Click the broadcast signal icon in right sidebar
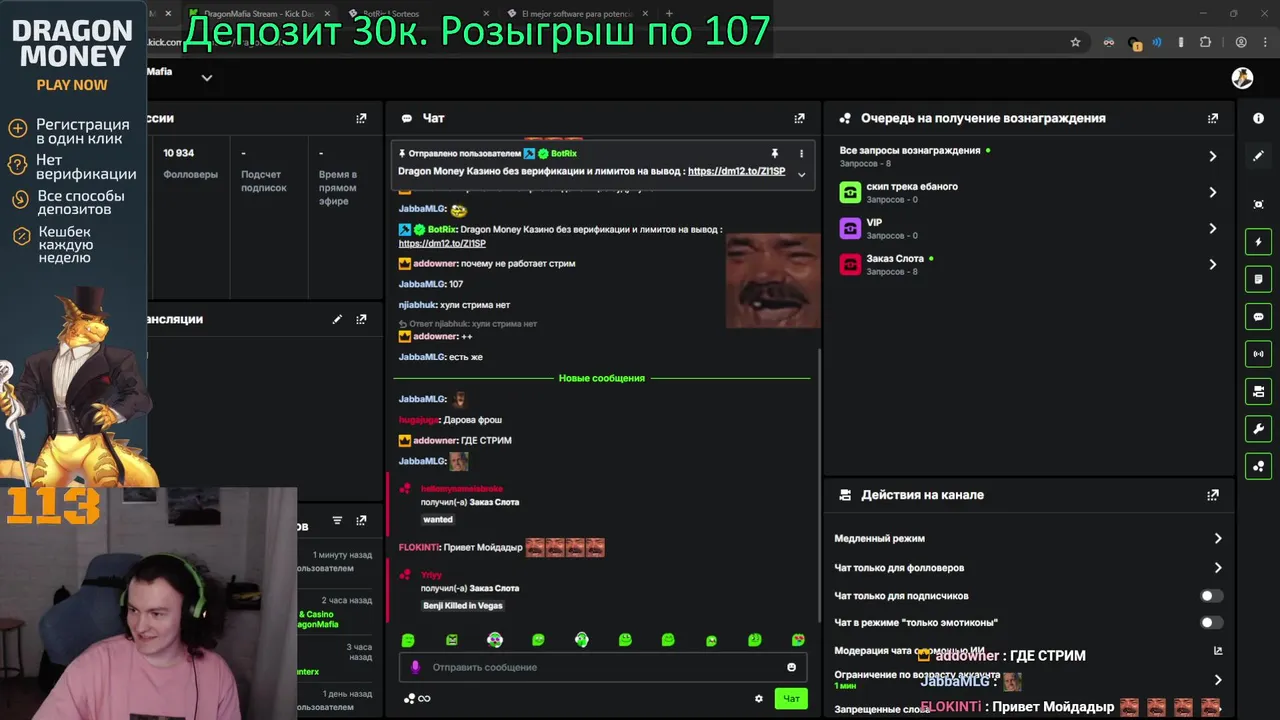Screen dimensions: 1280x720 click(x=1258, y=354)
